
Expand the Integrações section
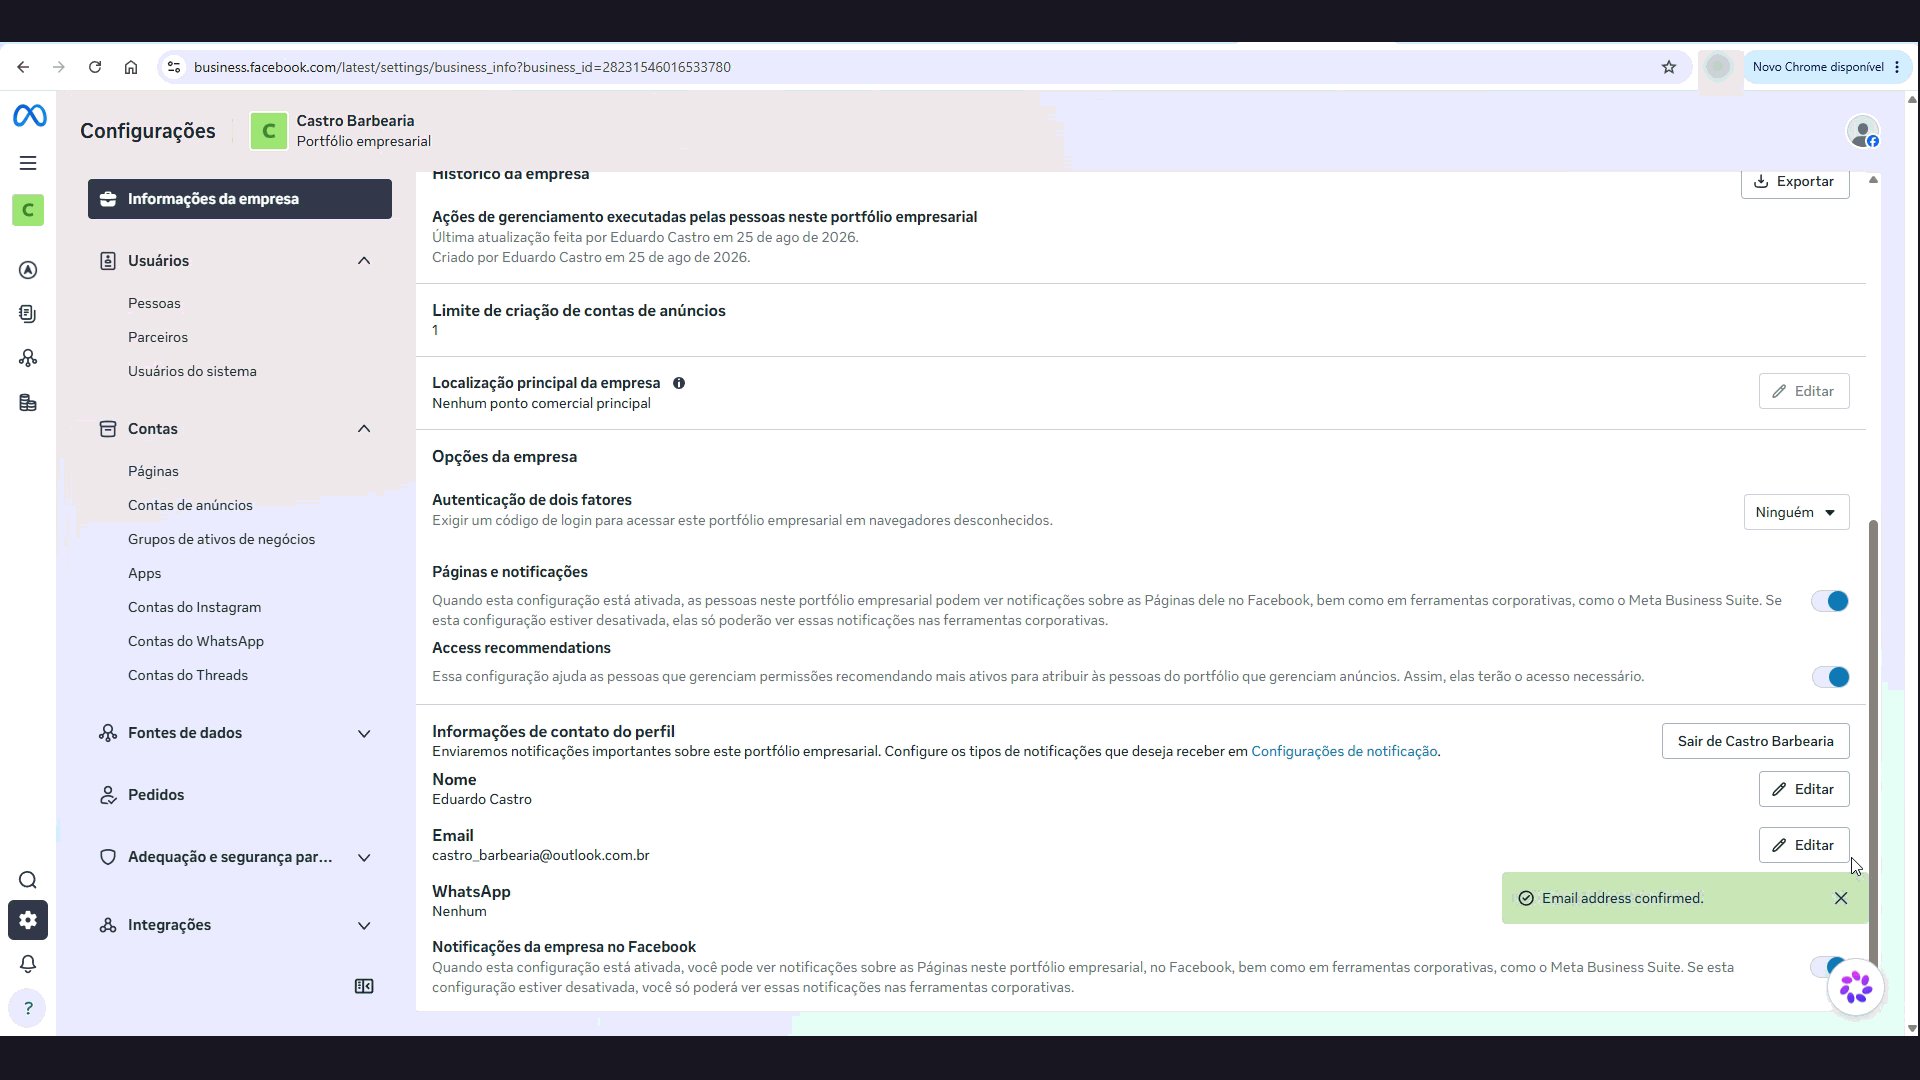(364, 925)
